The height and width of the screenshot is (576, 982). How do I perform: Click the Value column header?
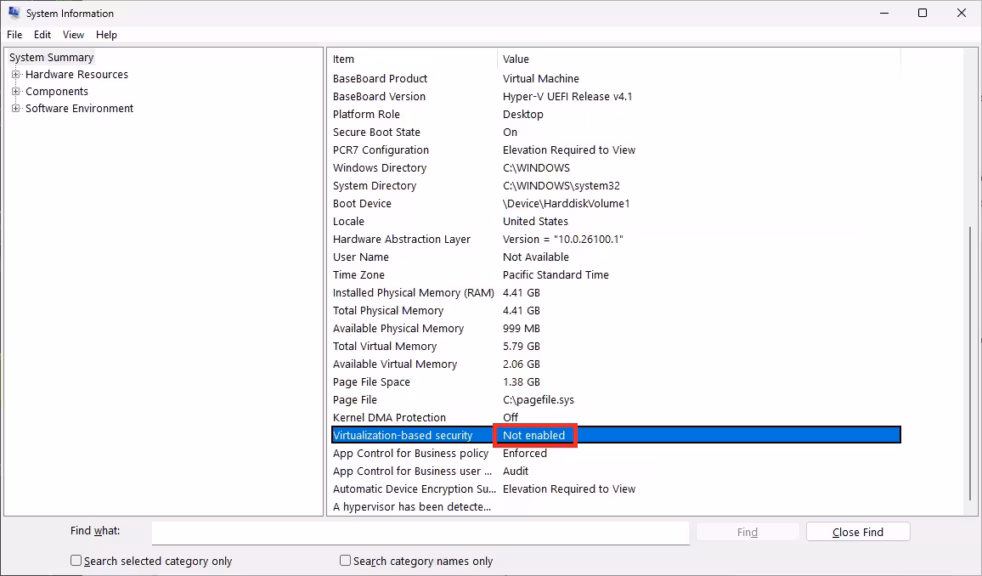(x=600, y=58)
